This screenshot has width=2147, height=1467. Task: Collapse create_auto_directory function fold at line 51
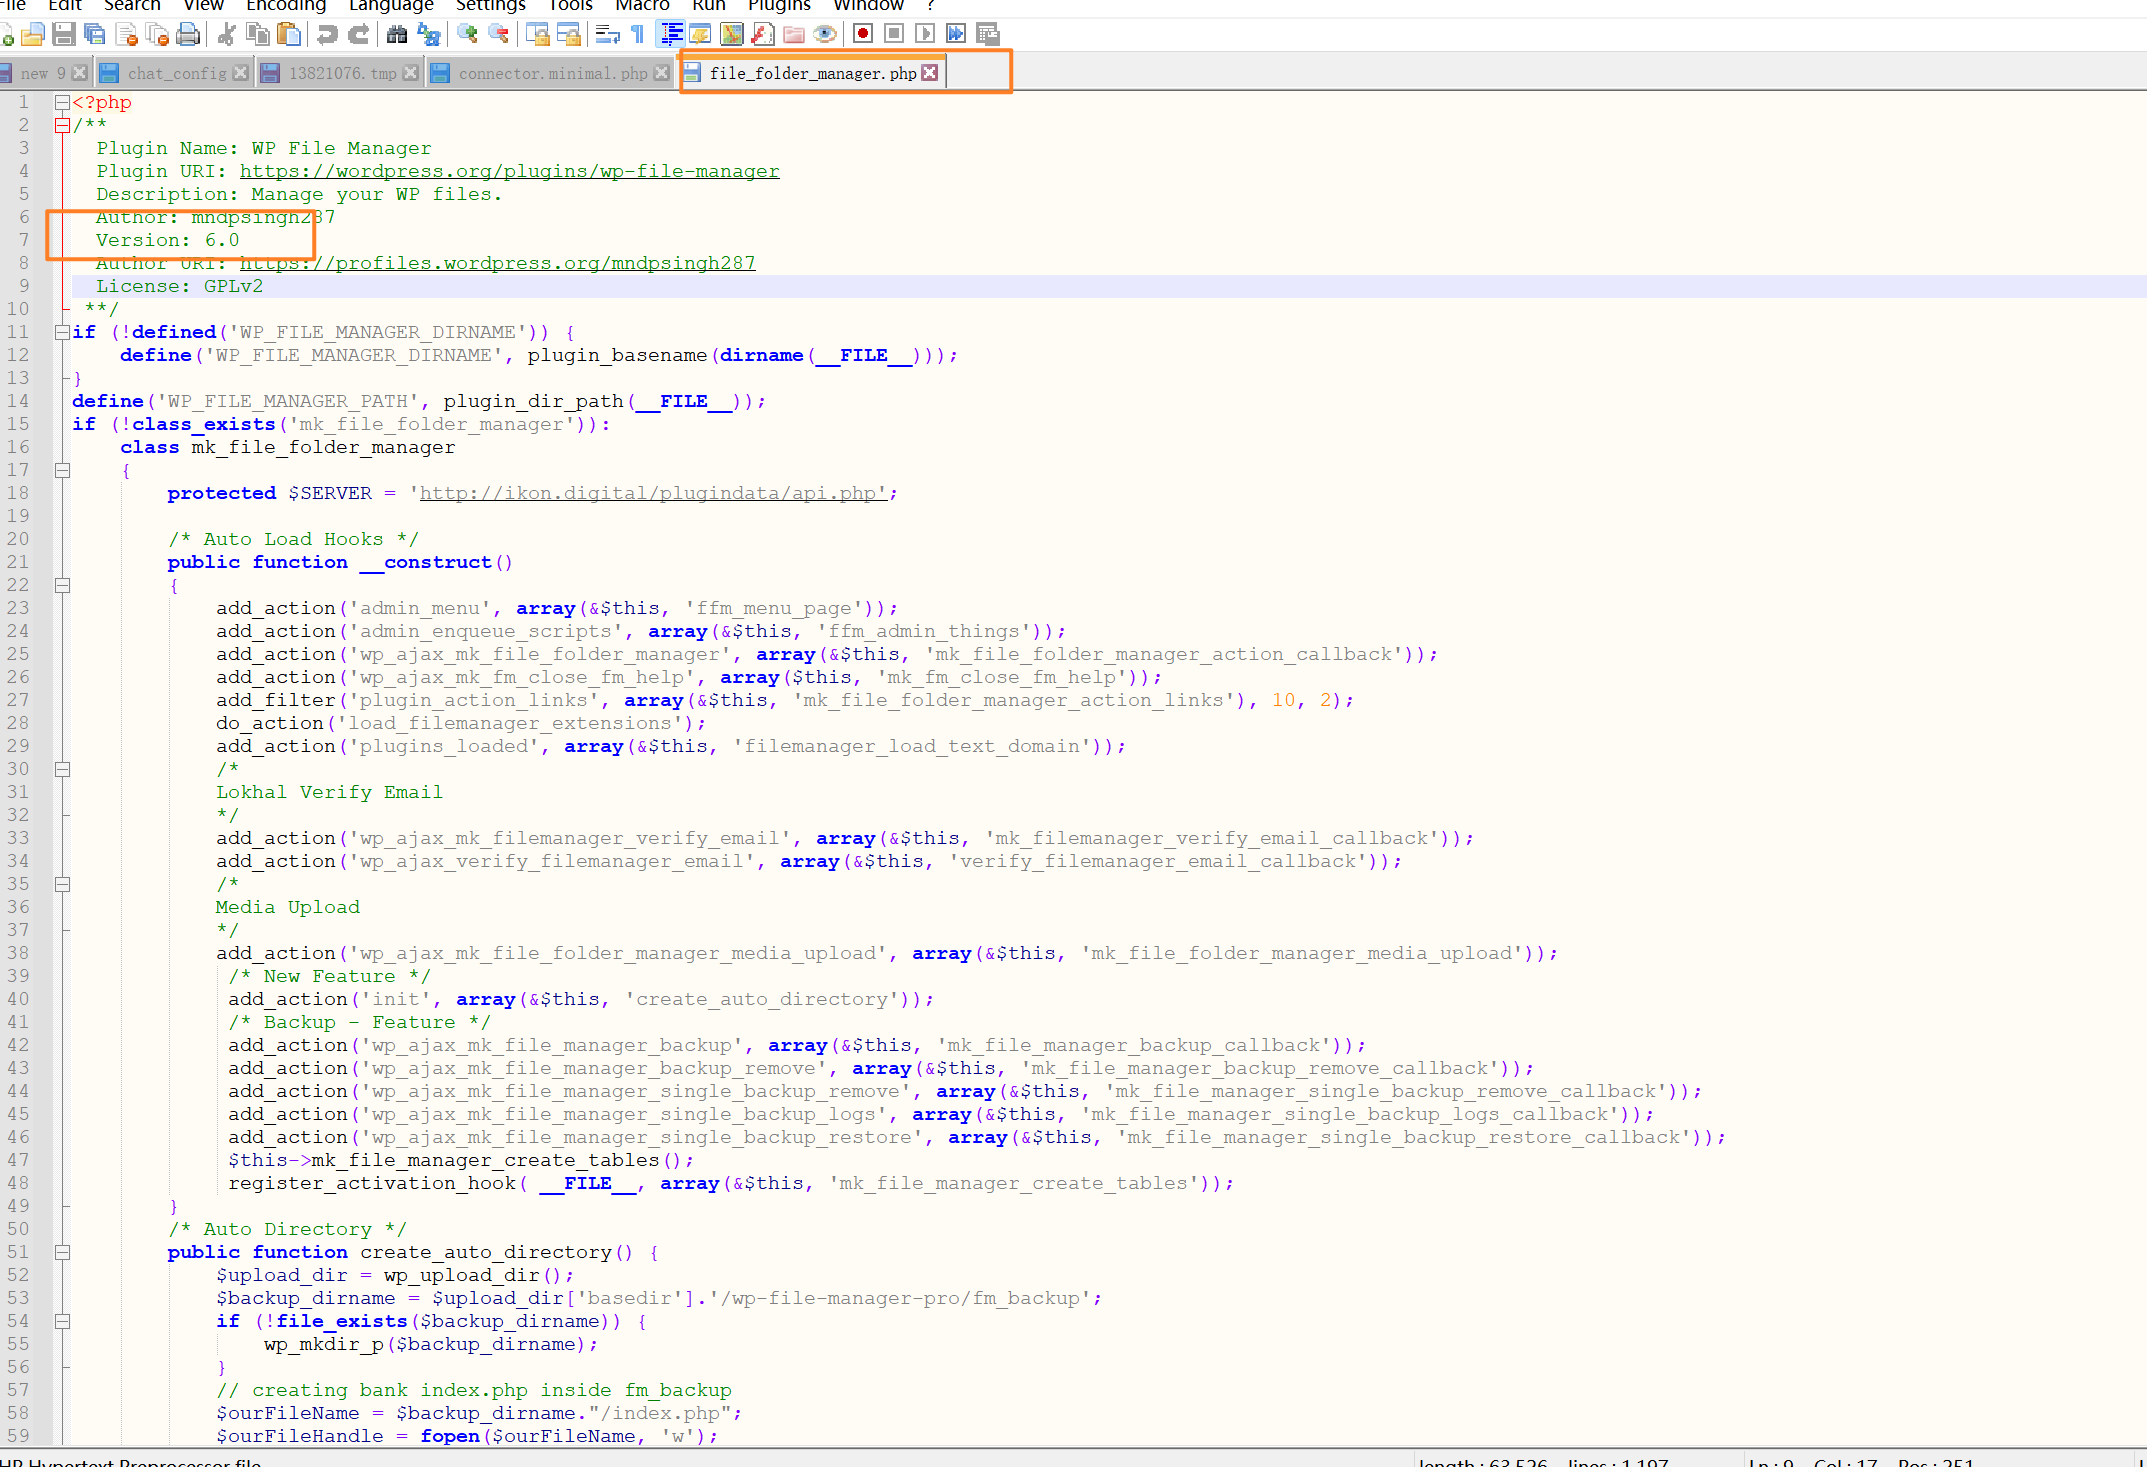pyautogui.click(x=62, y=1252)
